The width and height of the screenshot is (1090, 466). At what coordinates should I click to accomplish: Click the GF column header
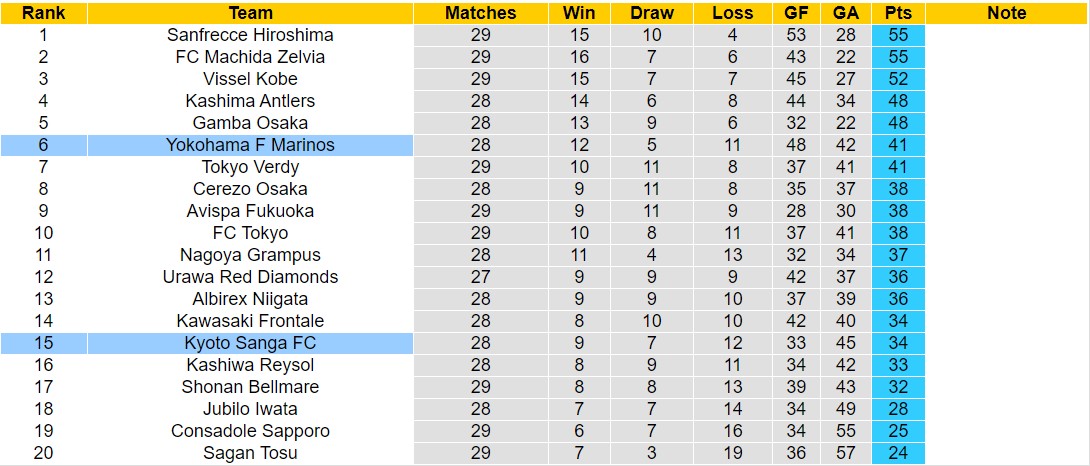(797, 13)
